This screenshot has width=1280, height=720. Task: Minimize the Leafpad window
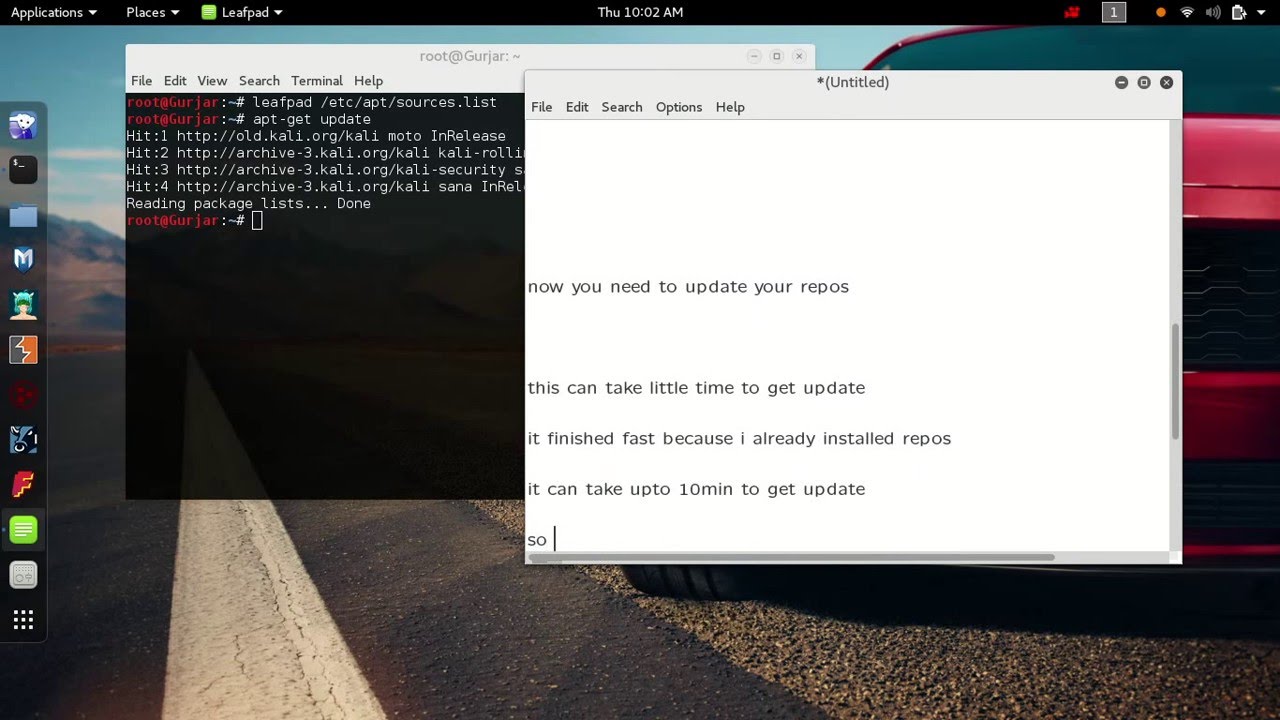pos(1121,83)
